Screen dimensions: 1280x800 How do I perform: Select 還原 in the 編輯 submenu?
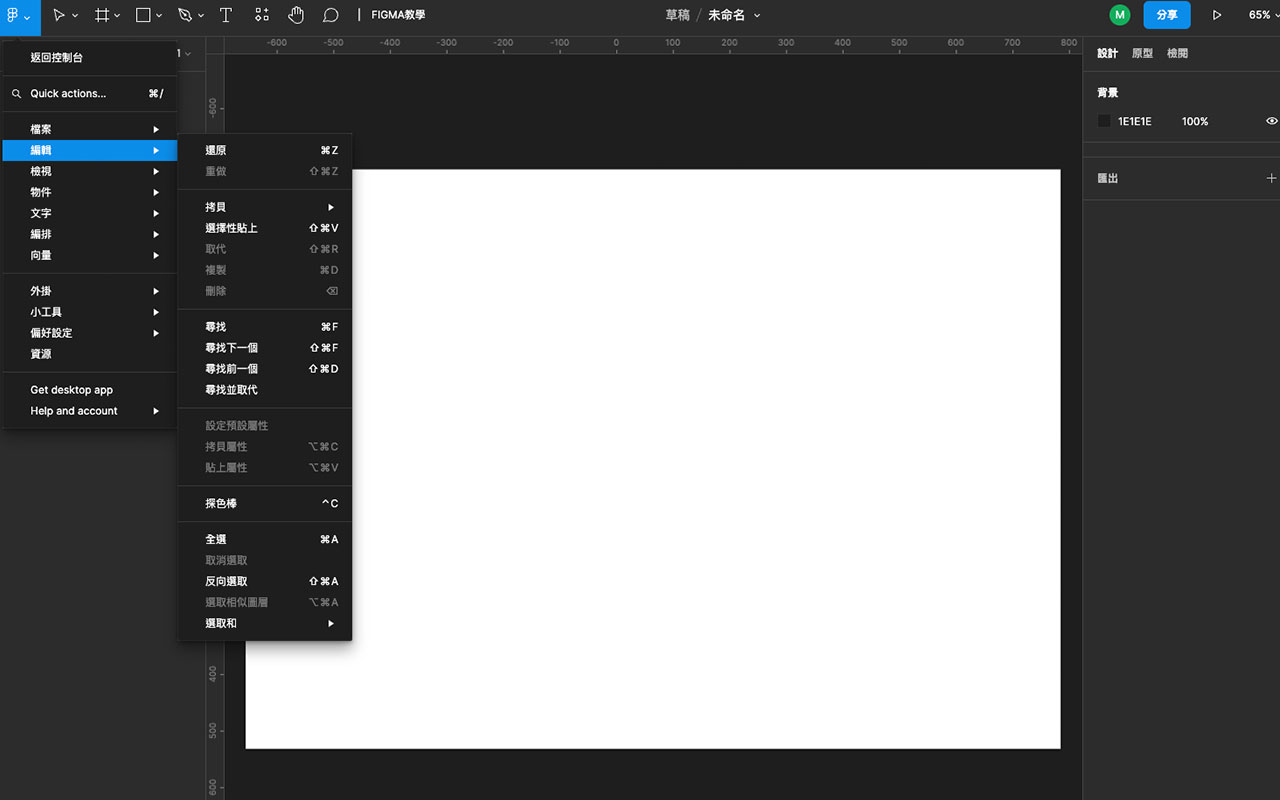pos(217,149)
